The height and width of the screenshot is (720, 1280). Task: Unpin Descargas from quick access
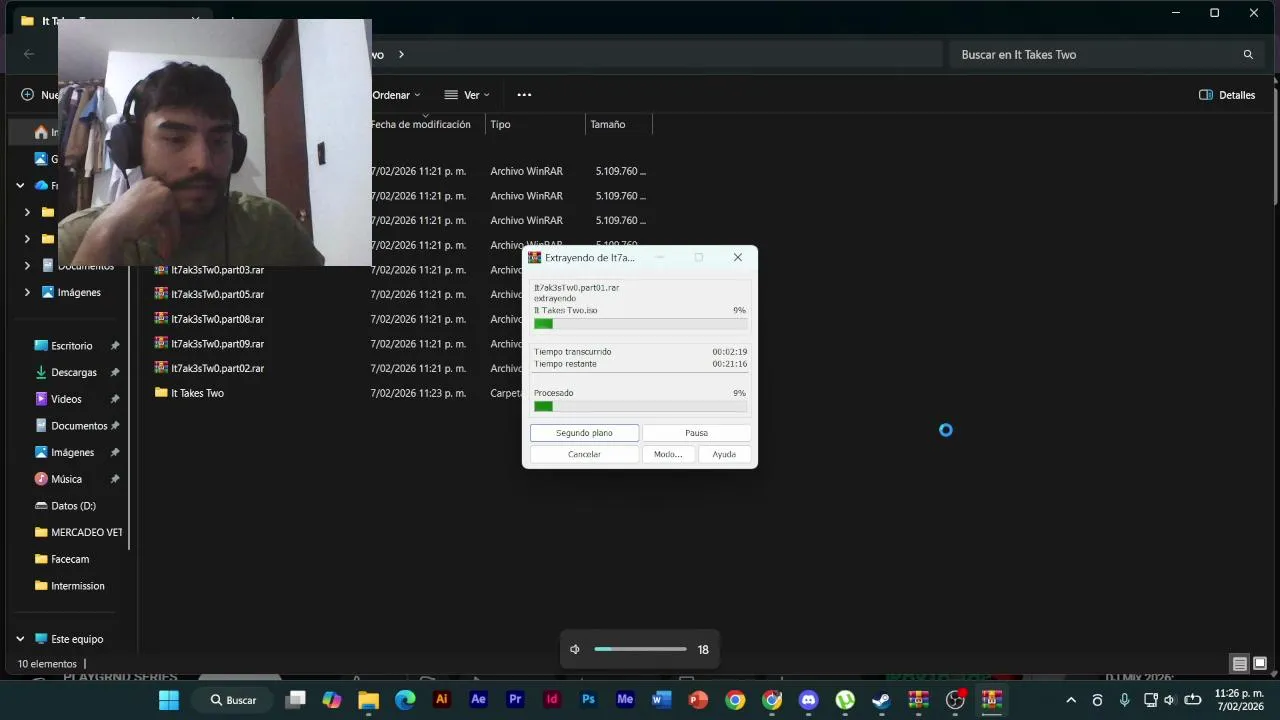click(x=115, y=372)
